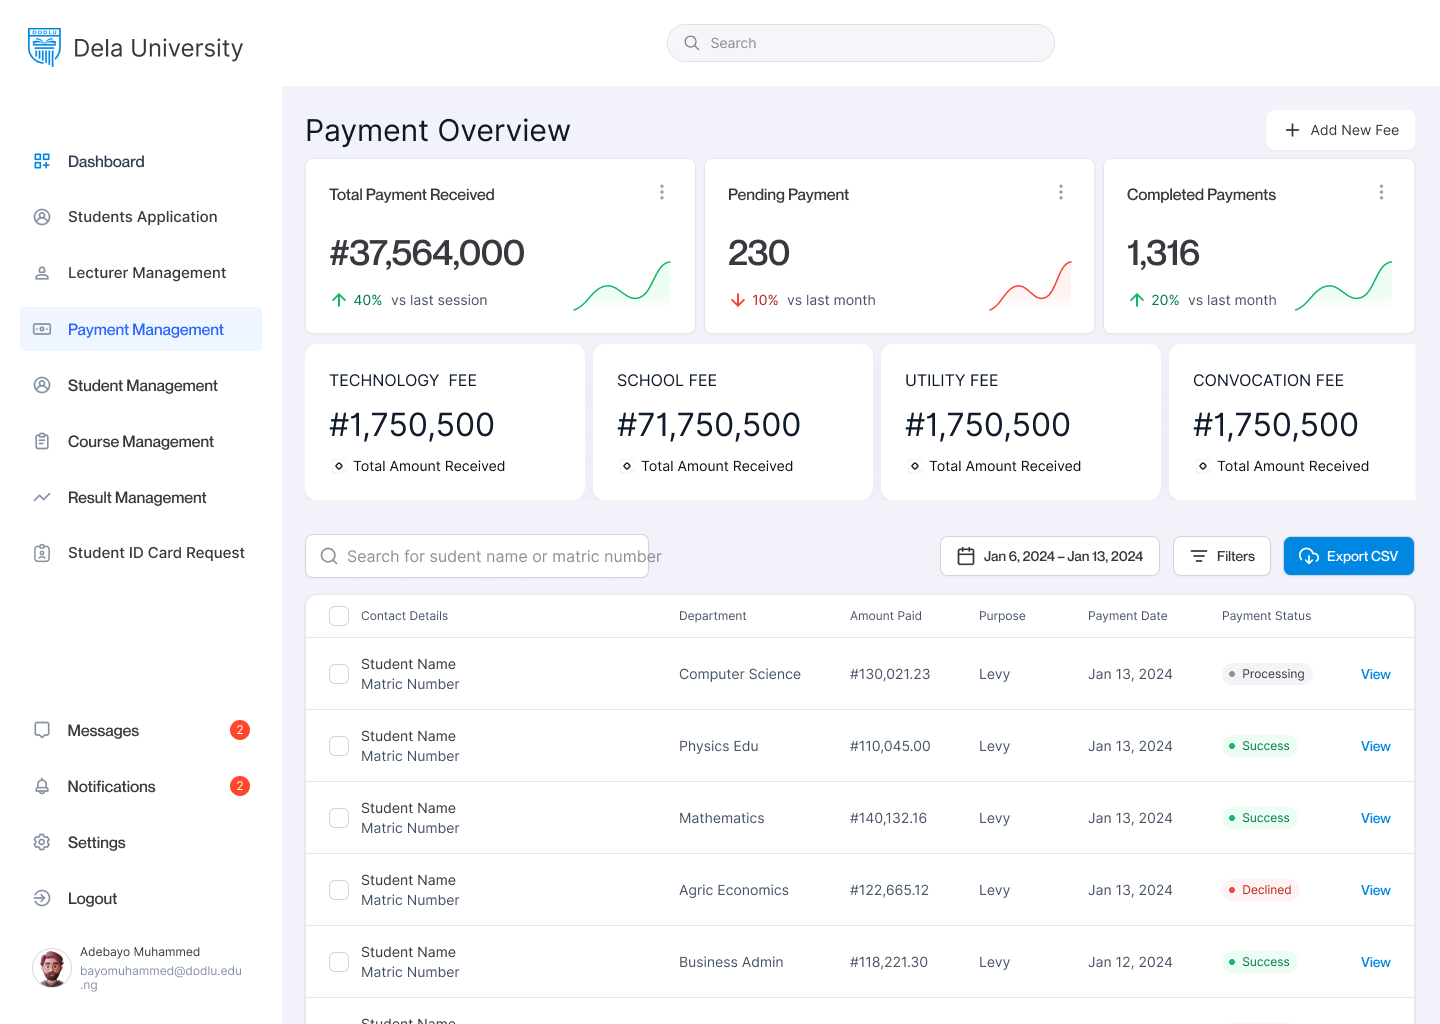Viewport: 1440px width, 1024px height.
Task: Open Students Application in the sidebar
Action: (142, 217)
